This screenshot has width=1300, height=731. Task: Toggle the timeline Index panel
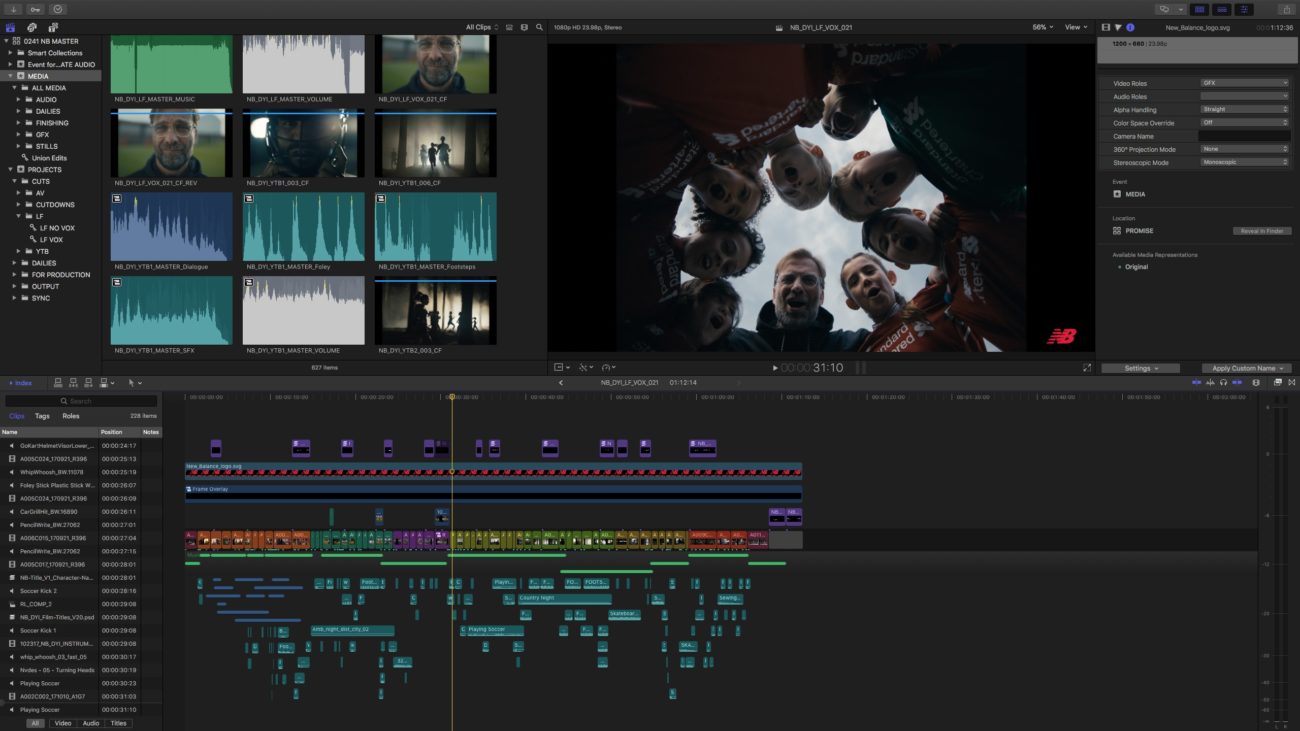pyautogui.click(x=21, y=382)
